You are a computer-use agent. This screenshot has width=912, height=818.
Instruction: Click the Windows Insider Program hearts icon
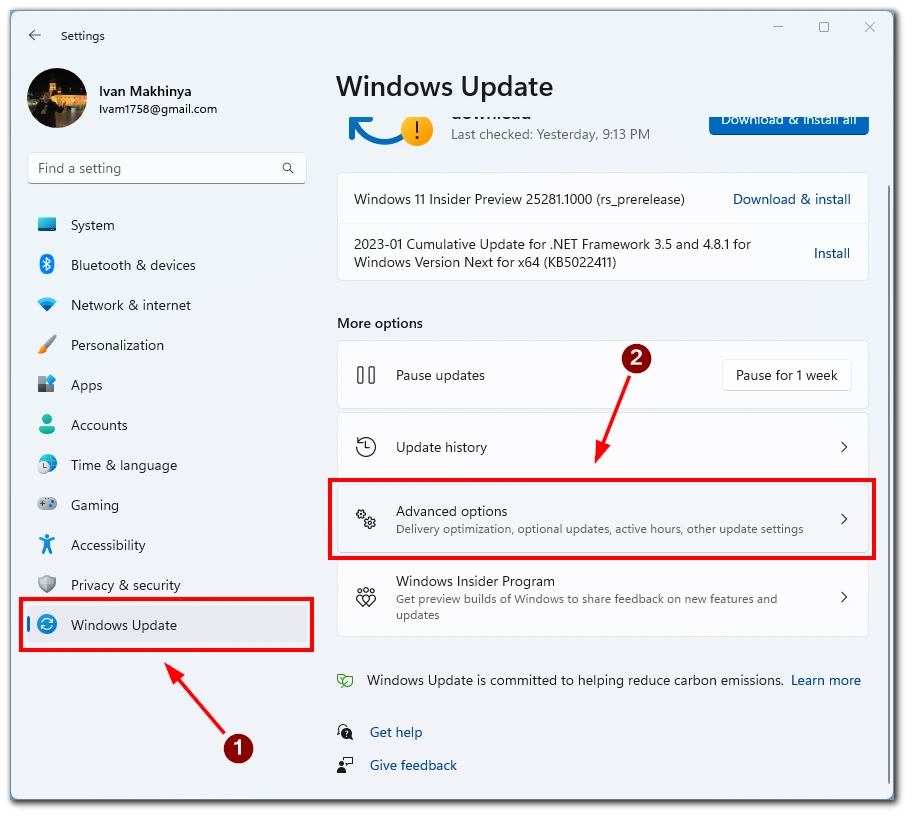366,597
